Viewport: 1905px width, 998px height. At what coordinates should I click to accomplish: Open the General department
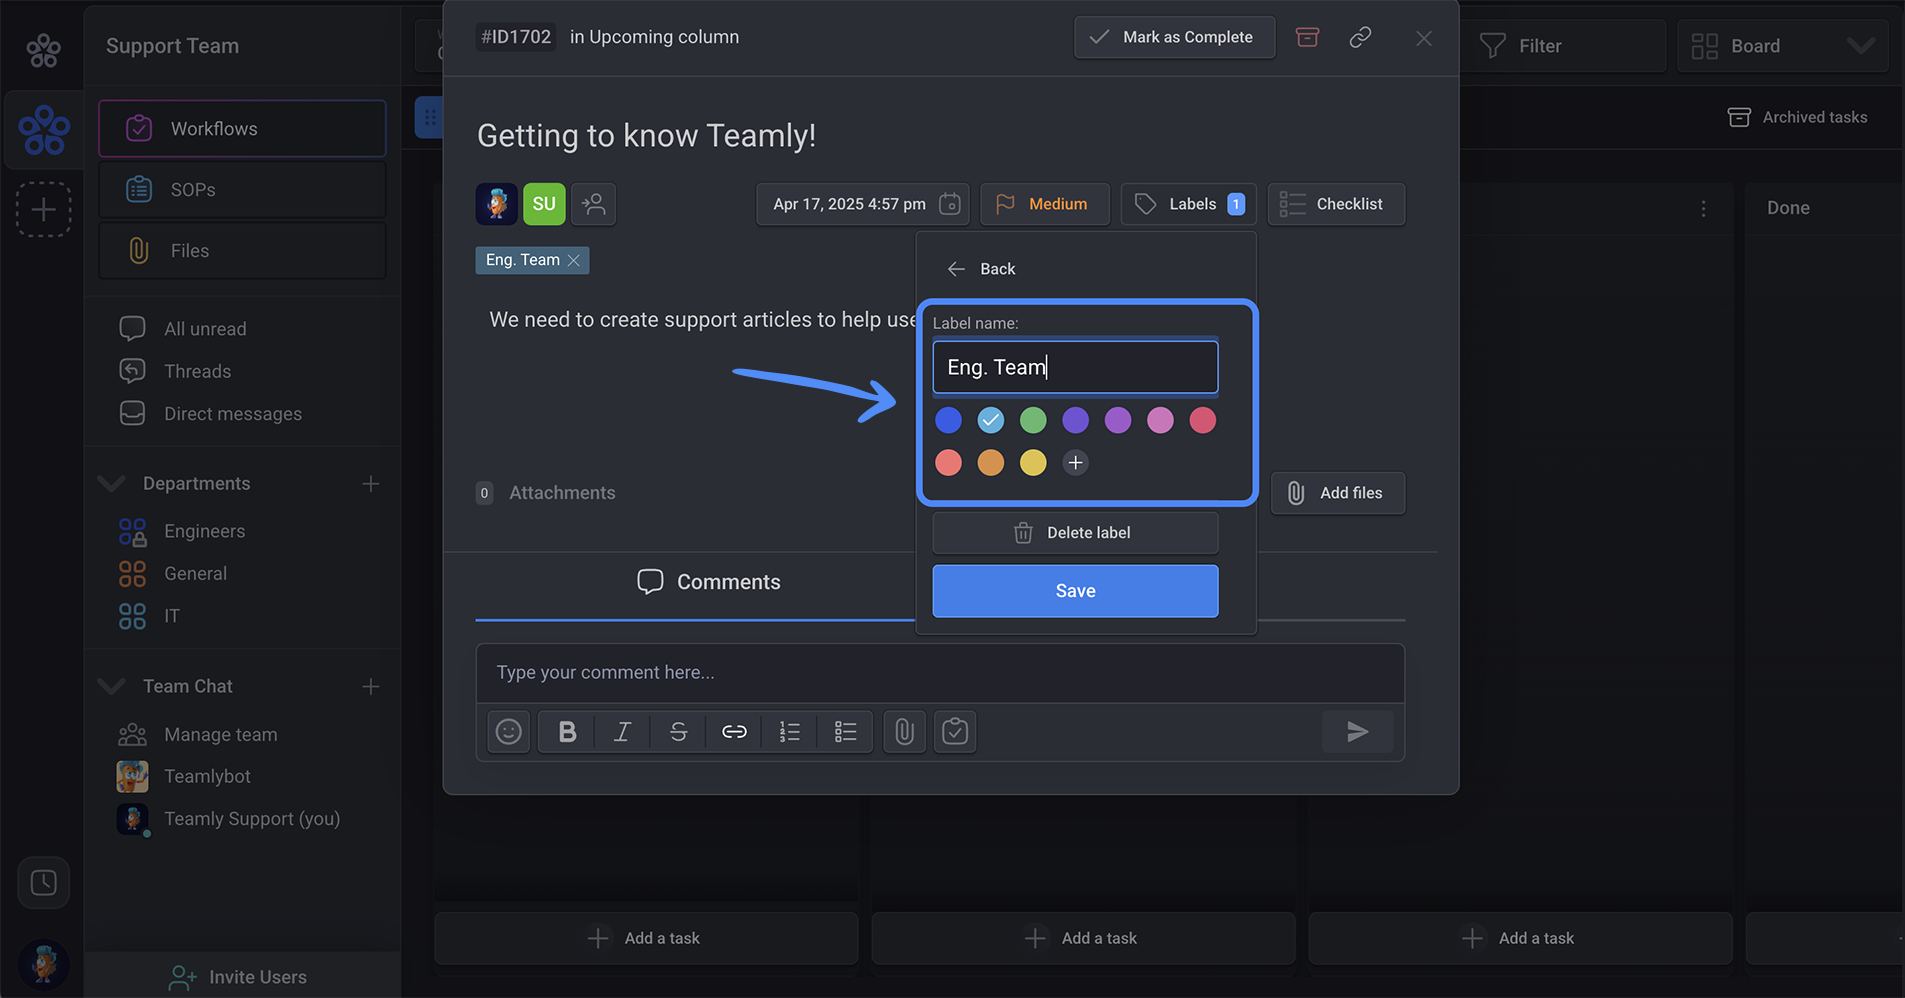click(173, 574)
